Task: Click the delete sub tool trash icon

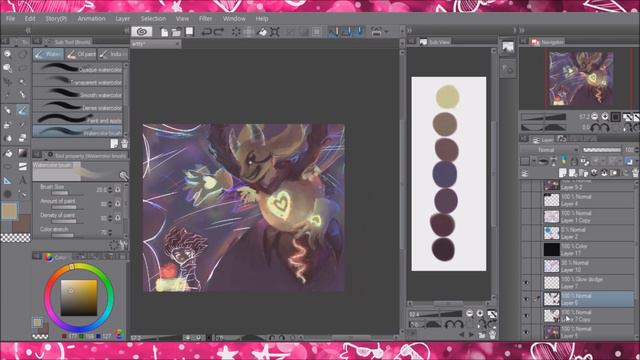Action: (124, 143)
